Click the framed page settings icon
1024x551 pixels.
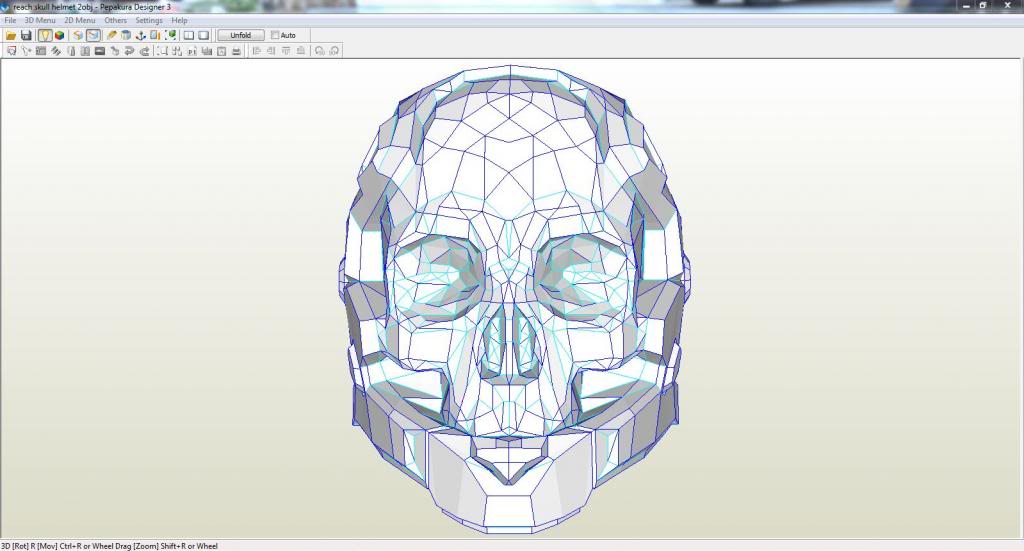221,51
